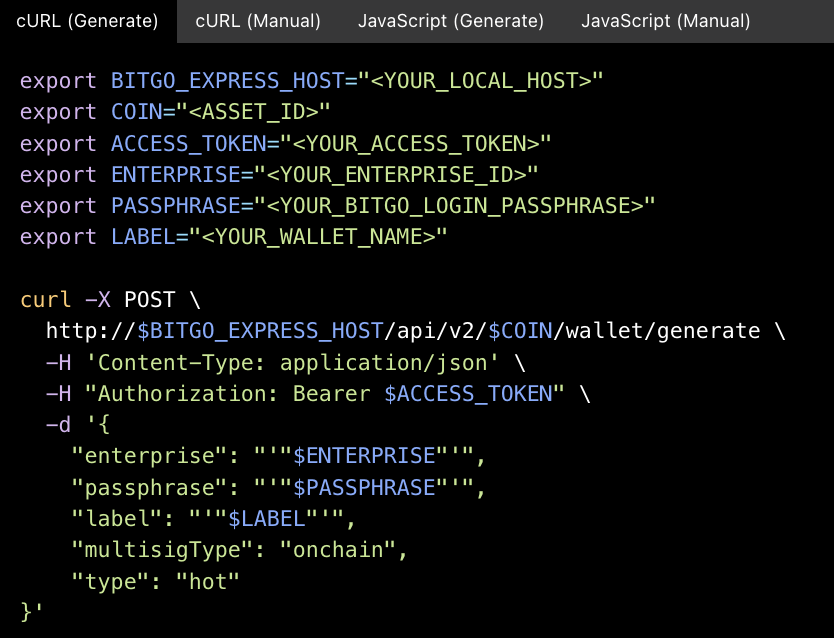Viewport: 834px width, 638px height.
Task: Click the curl command keyword
Action: point(46,298)
